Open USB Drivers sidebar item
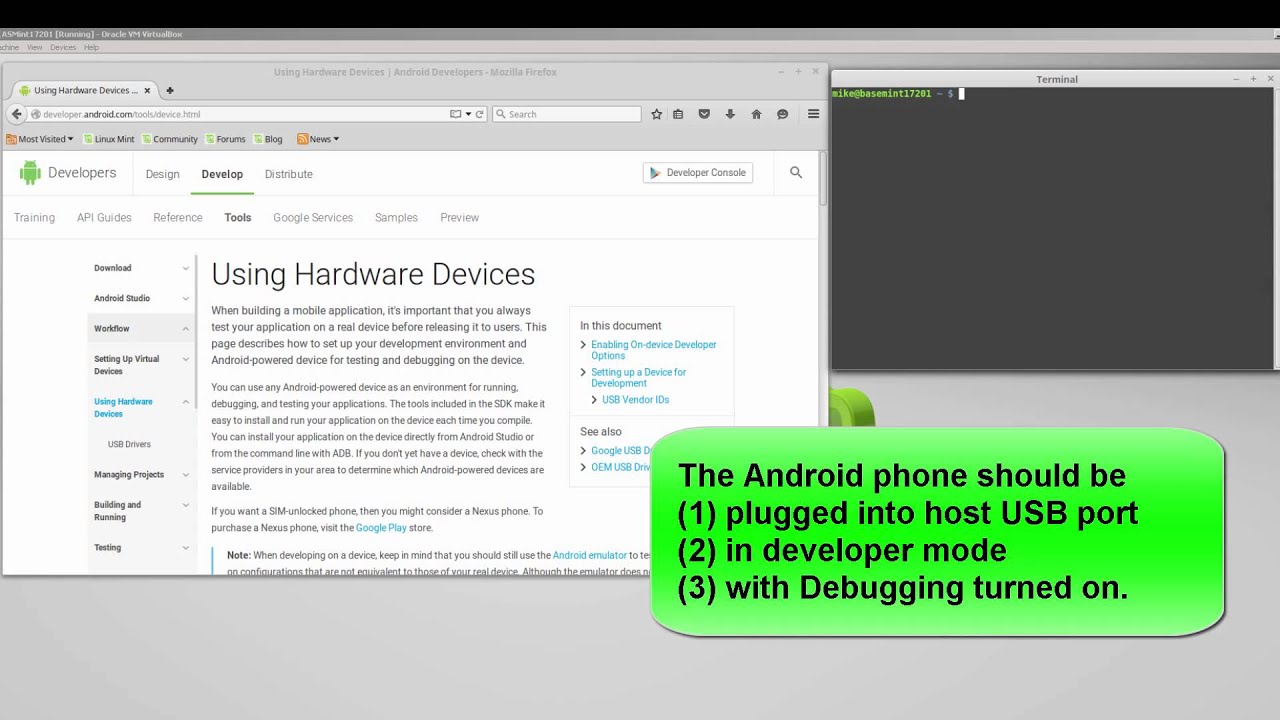The width and height of the screenshot is (1280, 720). pos(129,444)
